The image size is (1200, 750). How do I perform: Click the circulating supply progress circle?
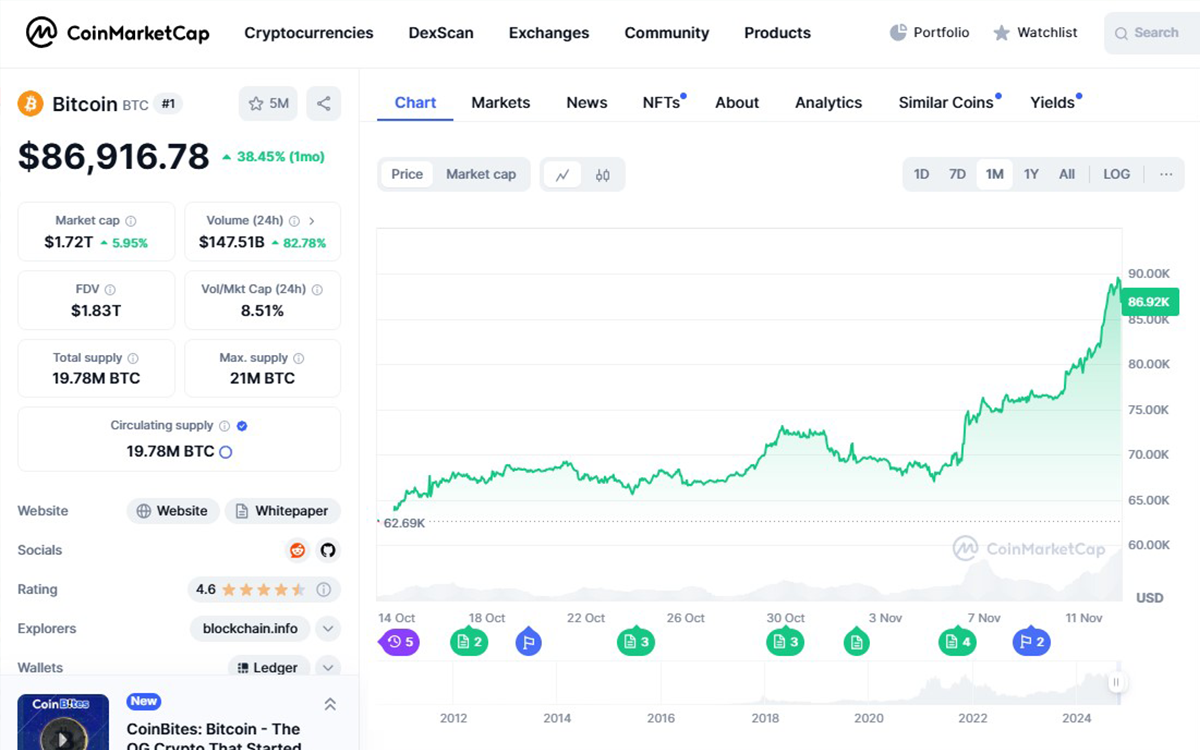tap(225, 452)
